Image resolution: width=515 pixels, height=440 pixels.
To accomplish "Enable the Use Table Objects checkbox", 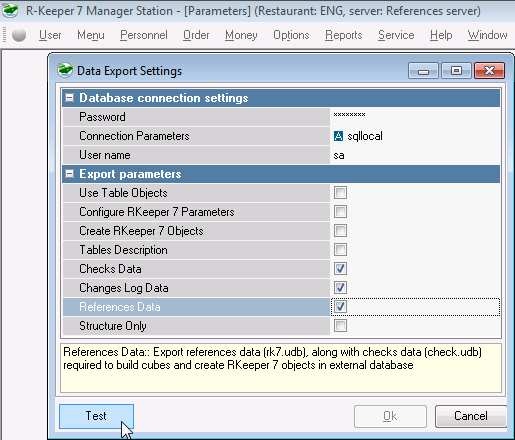I will pos(340,193).
